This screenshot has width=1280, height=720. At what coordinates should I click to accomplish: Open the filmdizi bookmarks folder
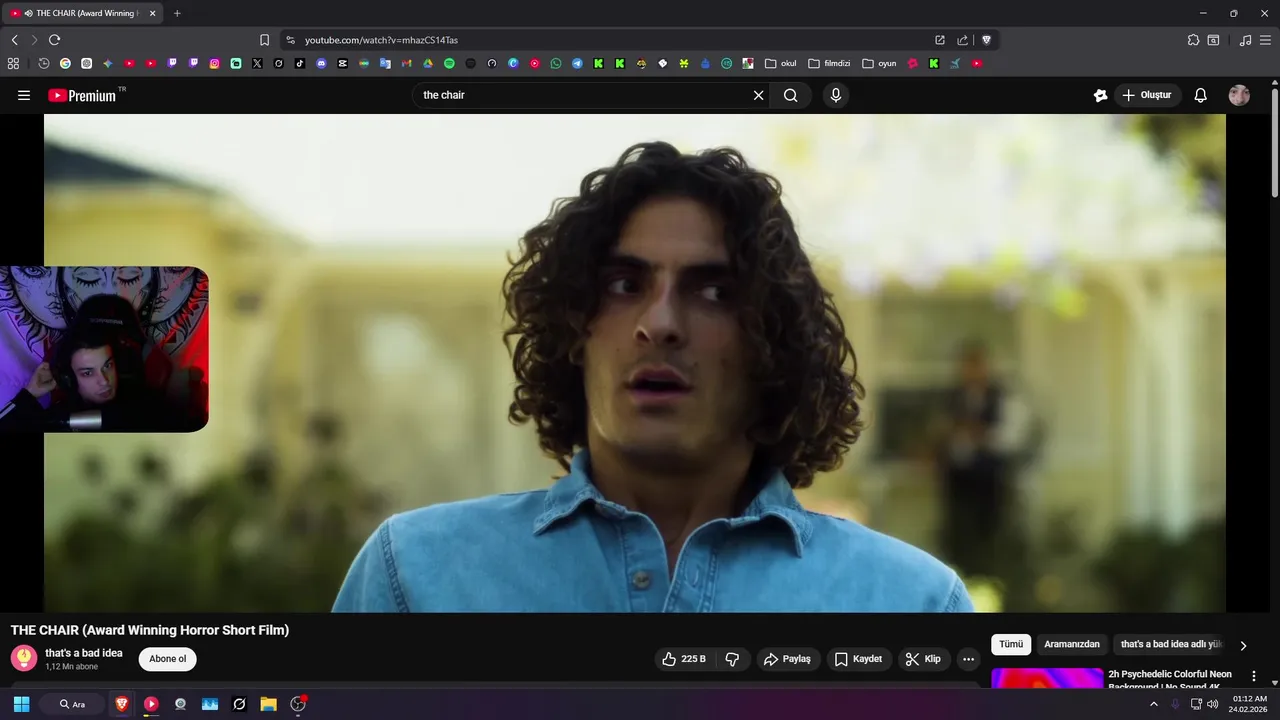pyautogui.click(x=829, y=63)
